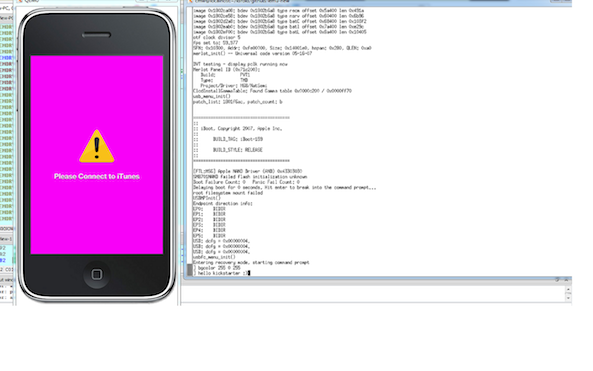The width and height of the screenshot is (593, 371).
Task: Click the gray block marker beside the prompt
Action: (189, 270)
